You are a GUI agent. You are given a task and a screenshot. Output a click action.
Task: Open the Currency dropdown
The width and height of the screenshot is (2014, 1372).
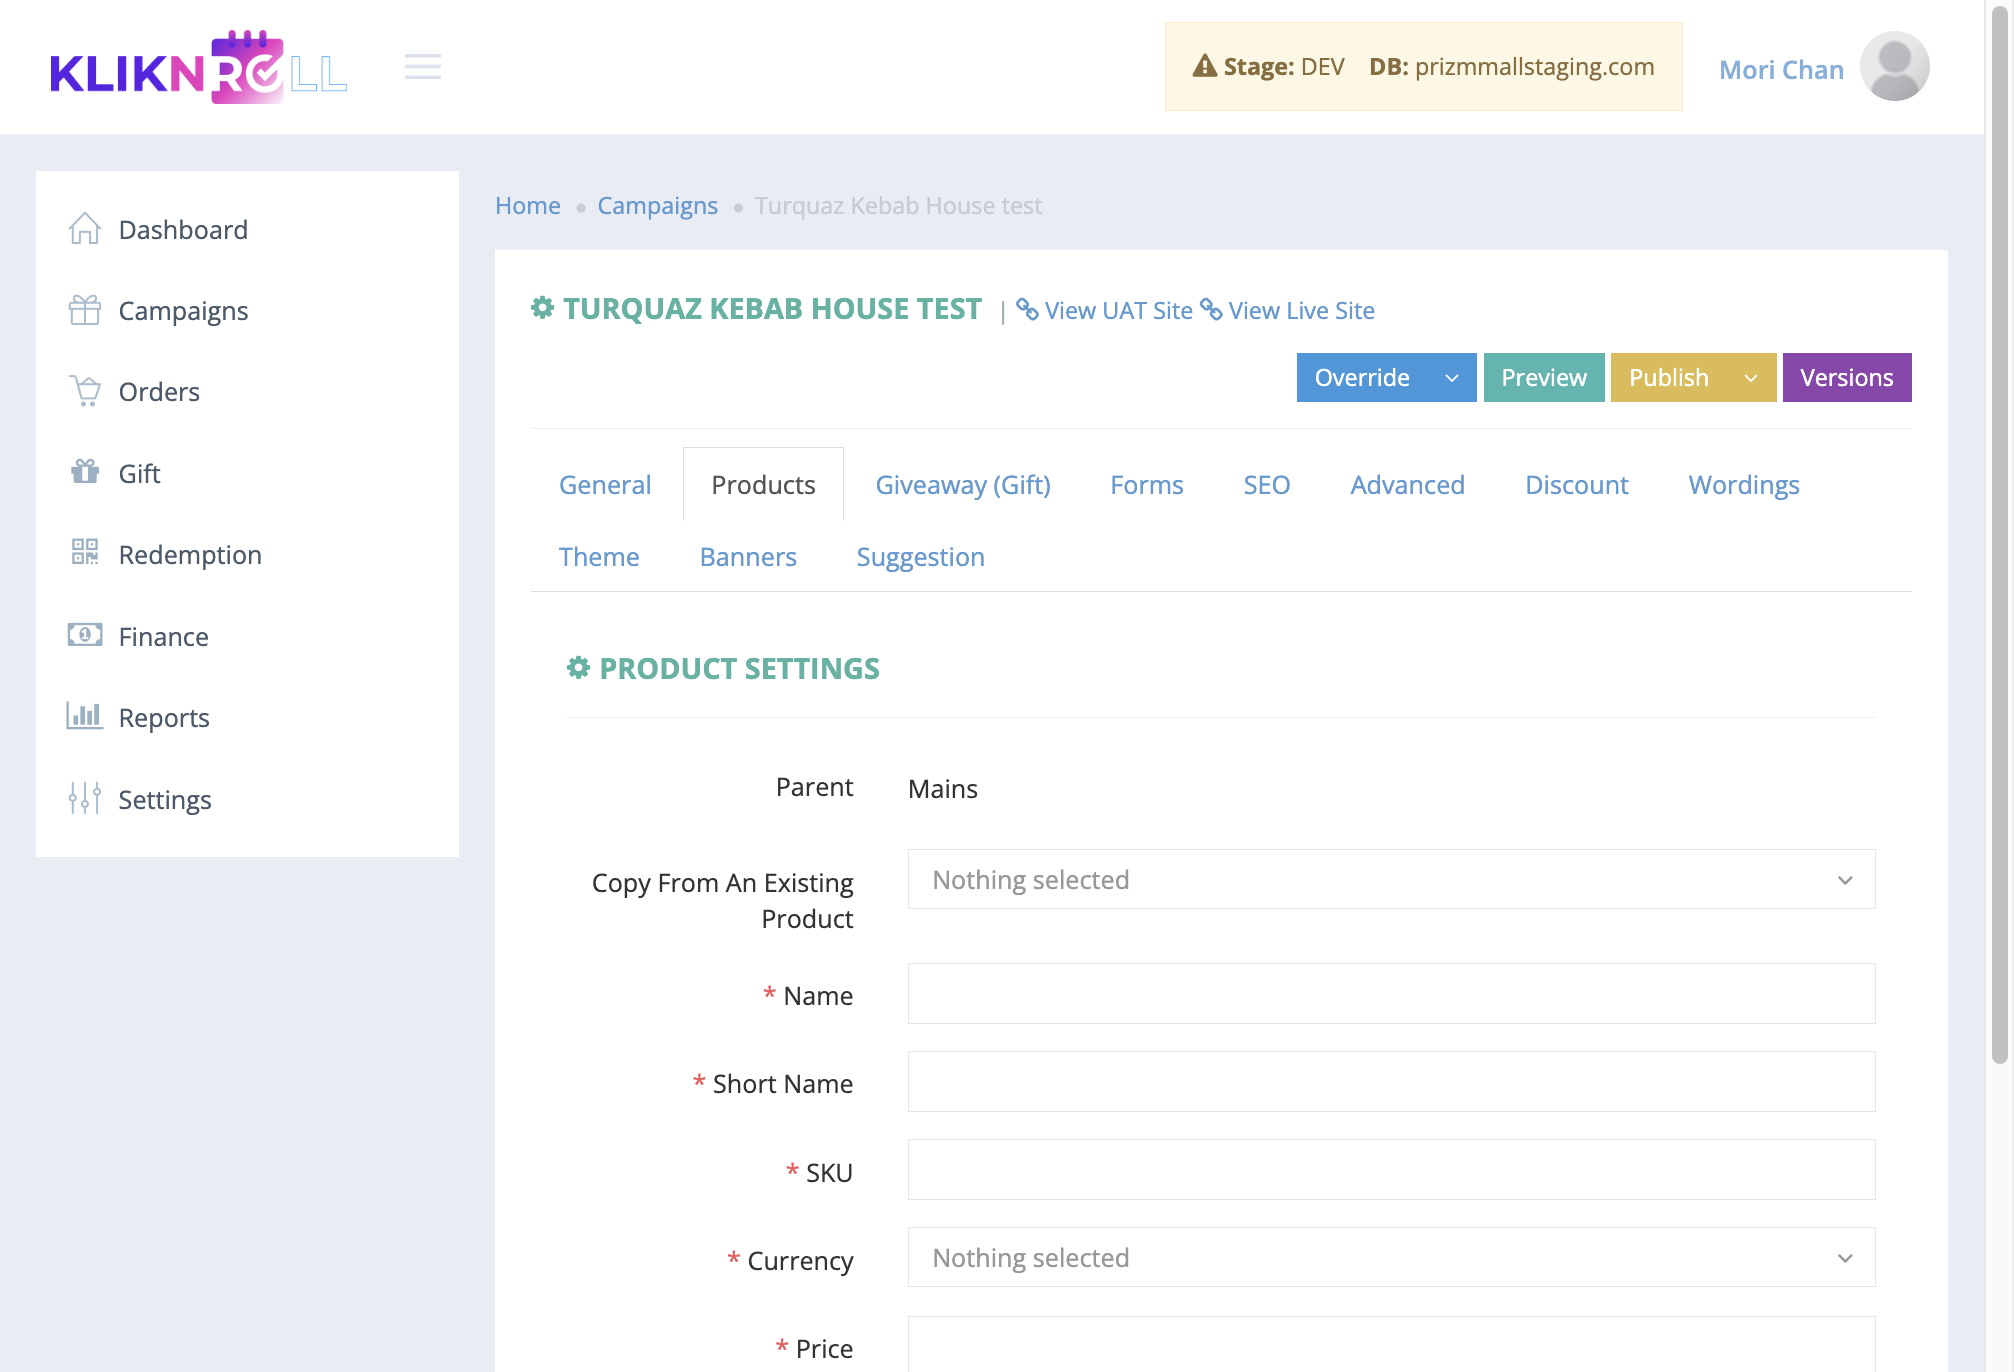(x=1391, y=1258)
